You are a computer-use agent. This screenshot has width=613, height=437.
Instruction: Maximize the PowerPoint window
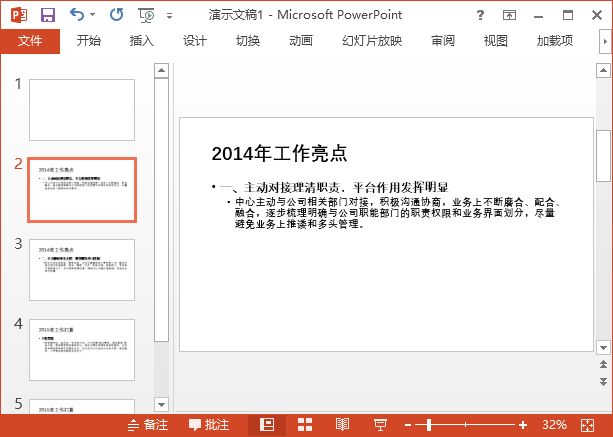pos(568,15)
